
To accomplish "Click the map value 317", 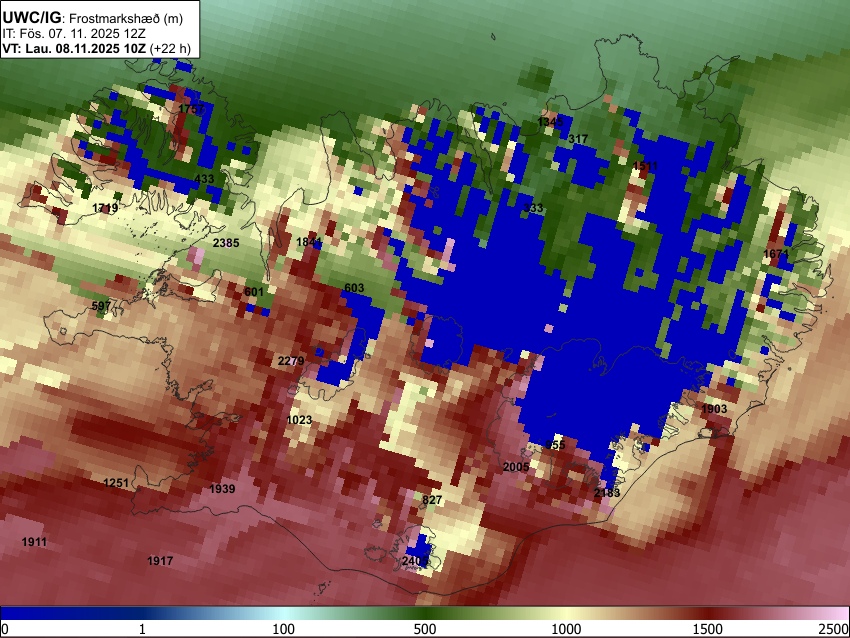I will point(578,139).
